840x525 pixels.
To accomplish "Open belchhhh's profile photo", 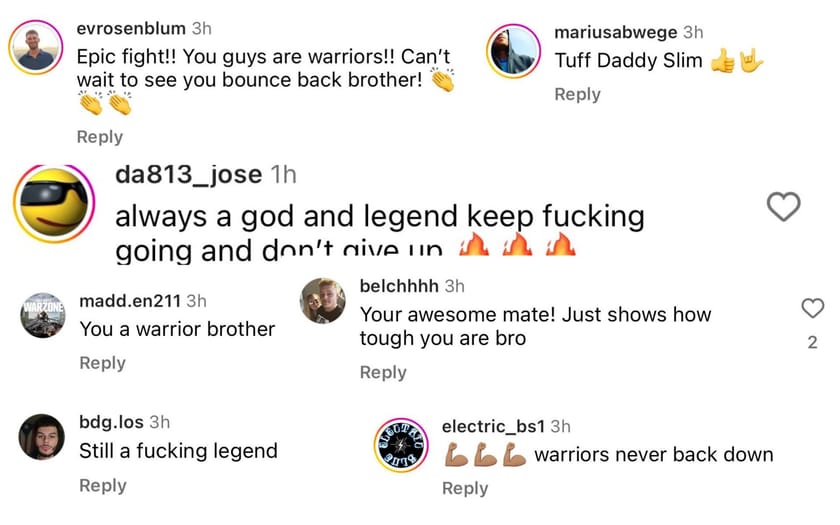I will pos(322,301).
